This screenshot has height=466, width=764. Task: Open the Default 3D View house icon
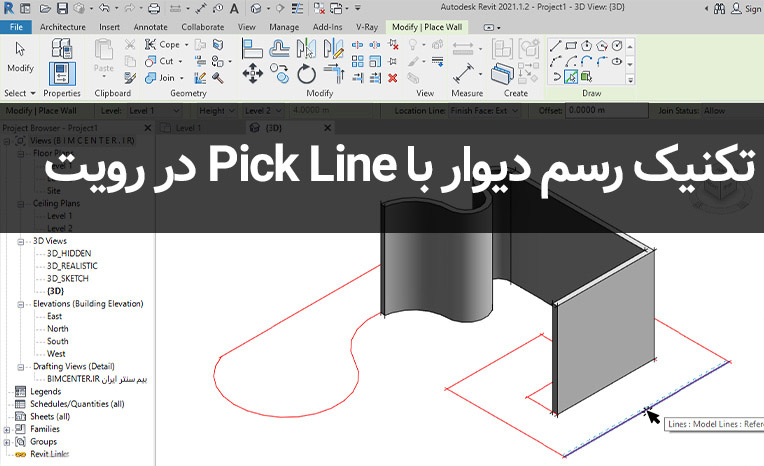pos(256,8)
